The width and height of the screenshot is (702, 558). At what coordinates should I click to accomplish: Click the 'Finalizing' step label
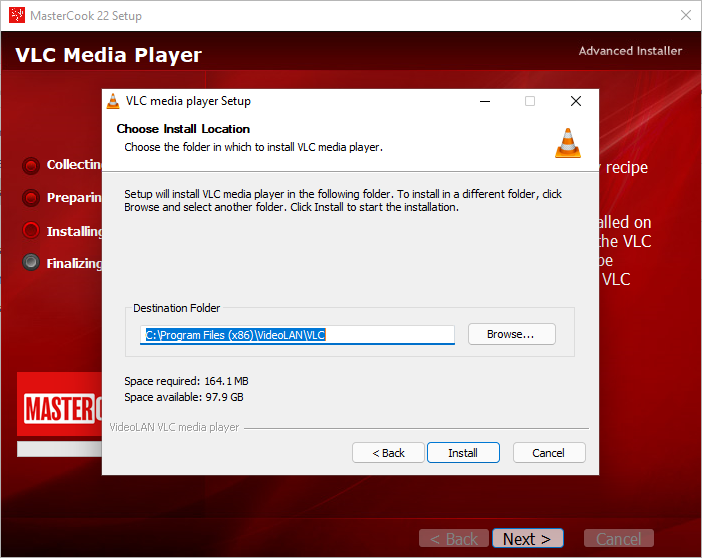(x=75, y=263)
